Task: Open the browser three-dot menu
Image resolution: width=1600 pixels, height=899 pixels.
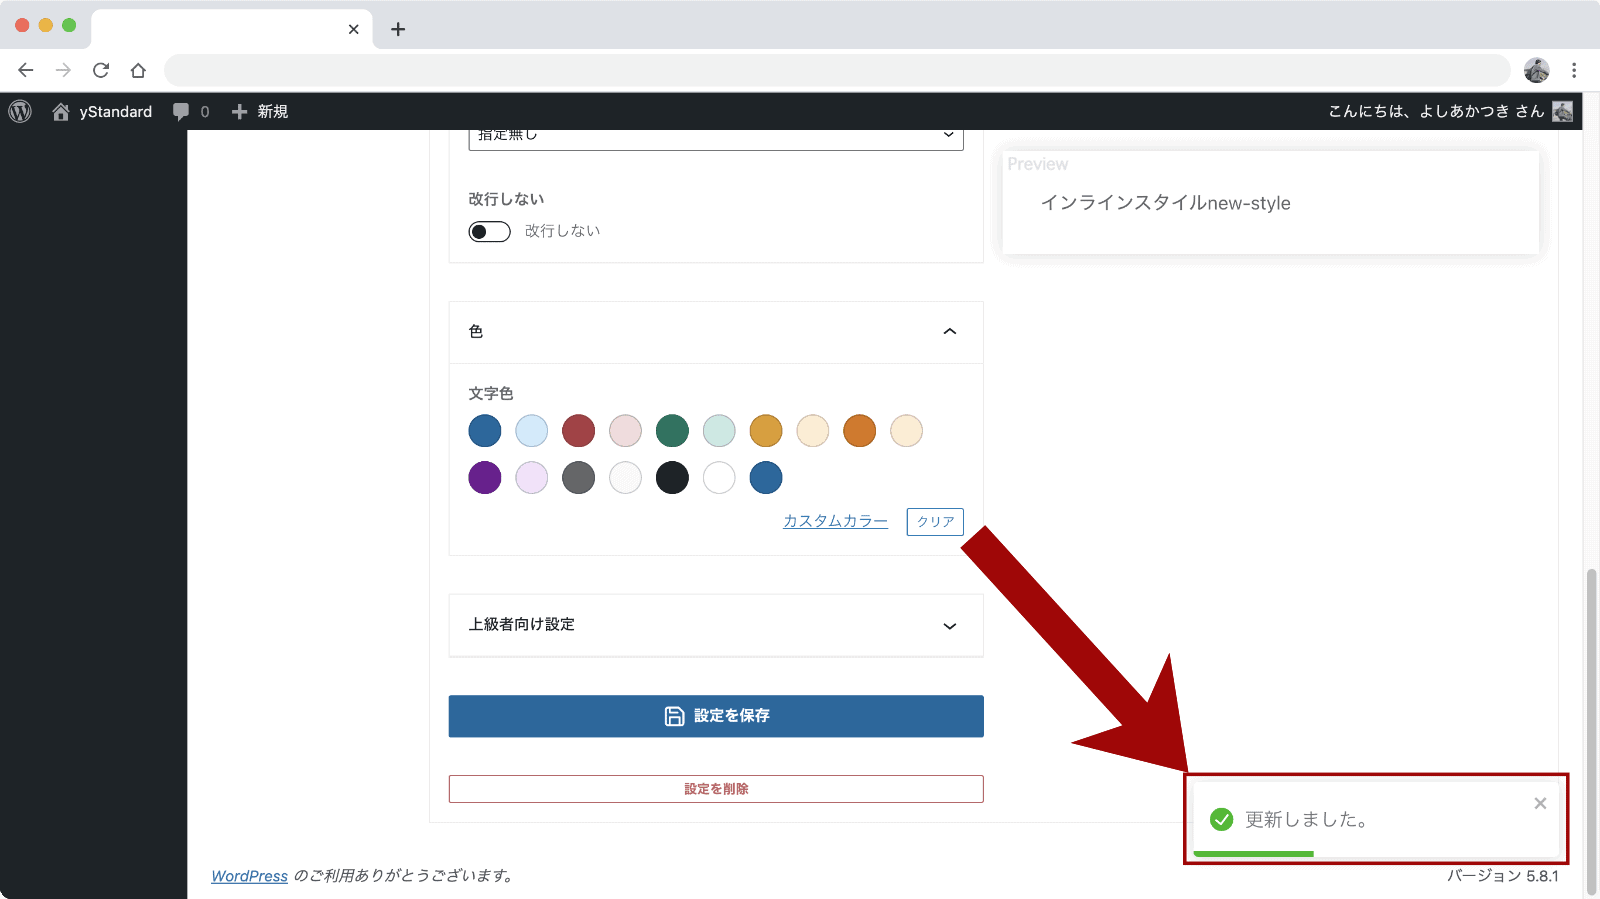Action: click(1574, 70)
